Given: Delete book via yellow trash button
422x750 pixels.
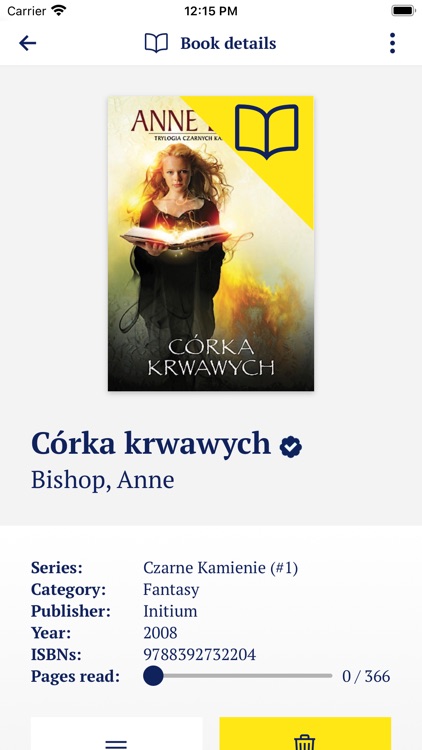Looking at the screenshot, I should [x=305, y=733].
